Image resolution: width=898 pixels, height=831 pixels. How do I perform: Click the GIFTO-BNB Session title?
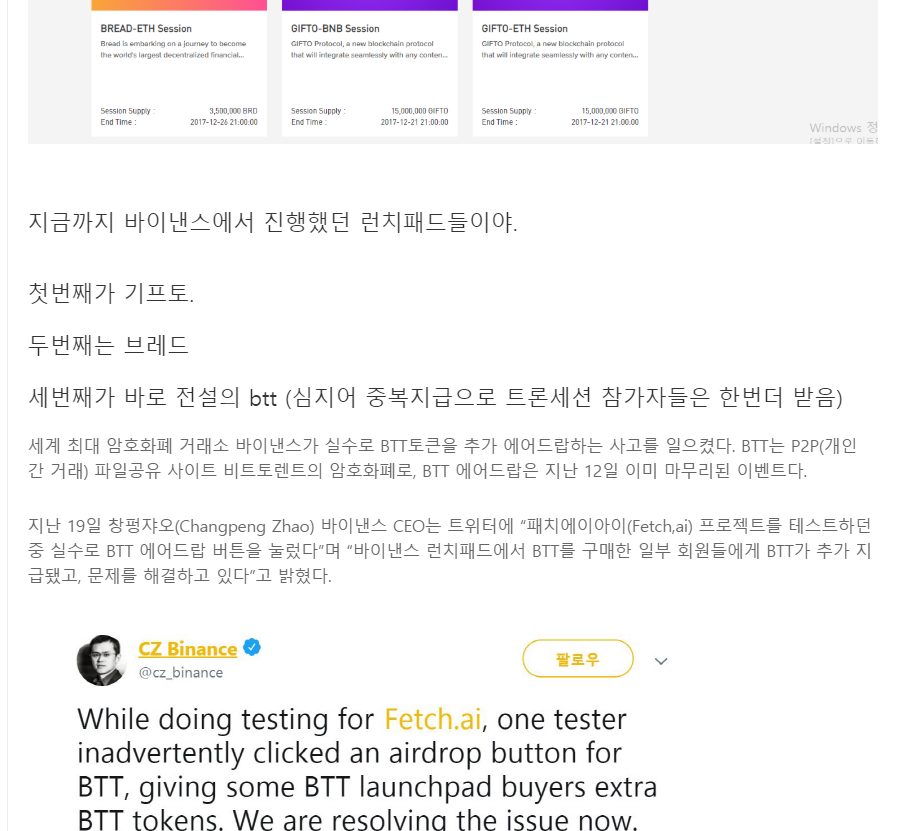(x=335, y=29)
